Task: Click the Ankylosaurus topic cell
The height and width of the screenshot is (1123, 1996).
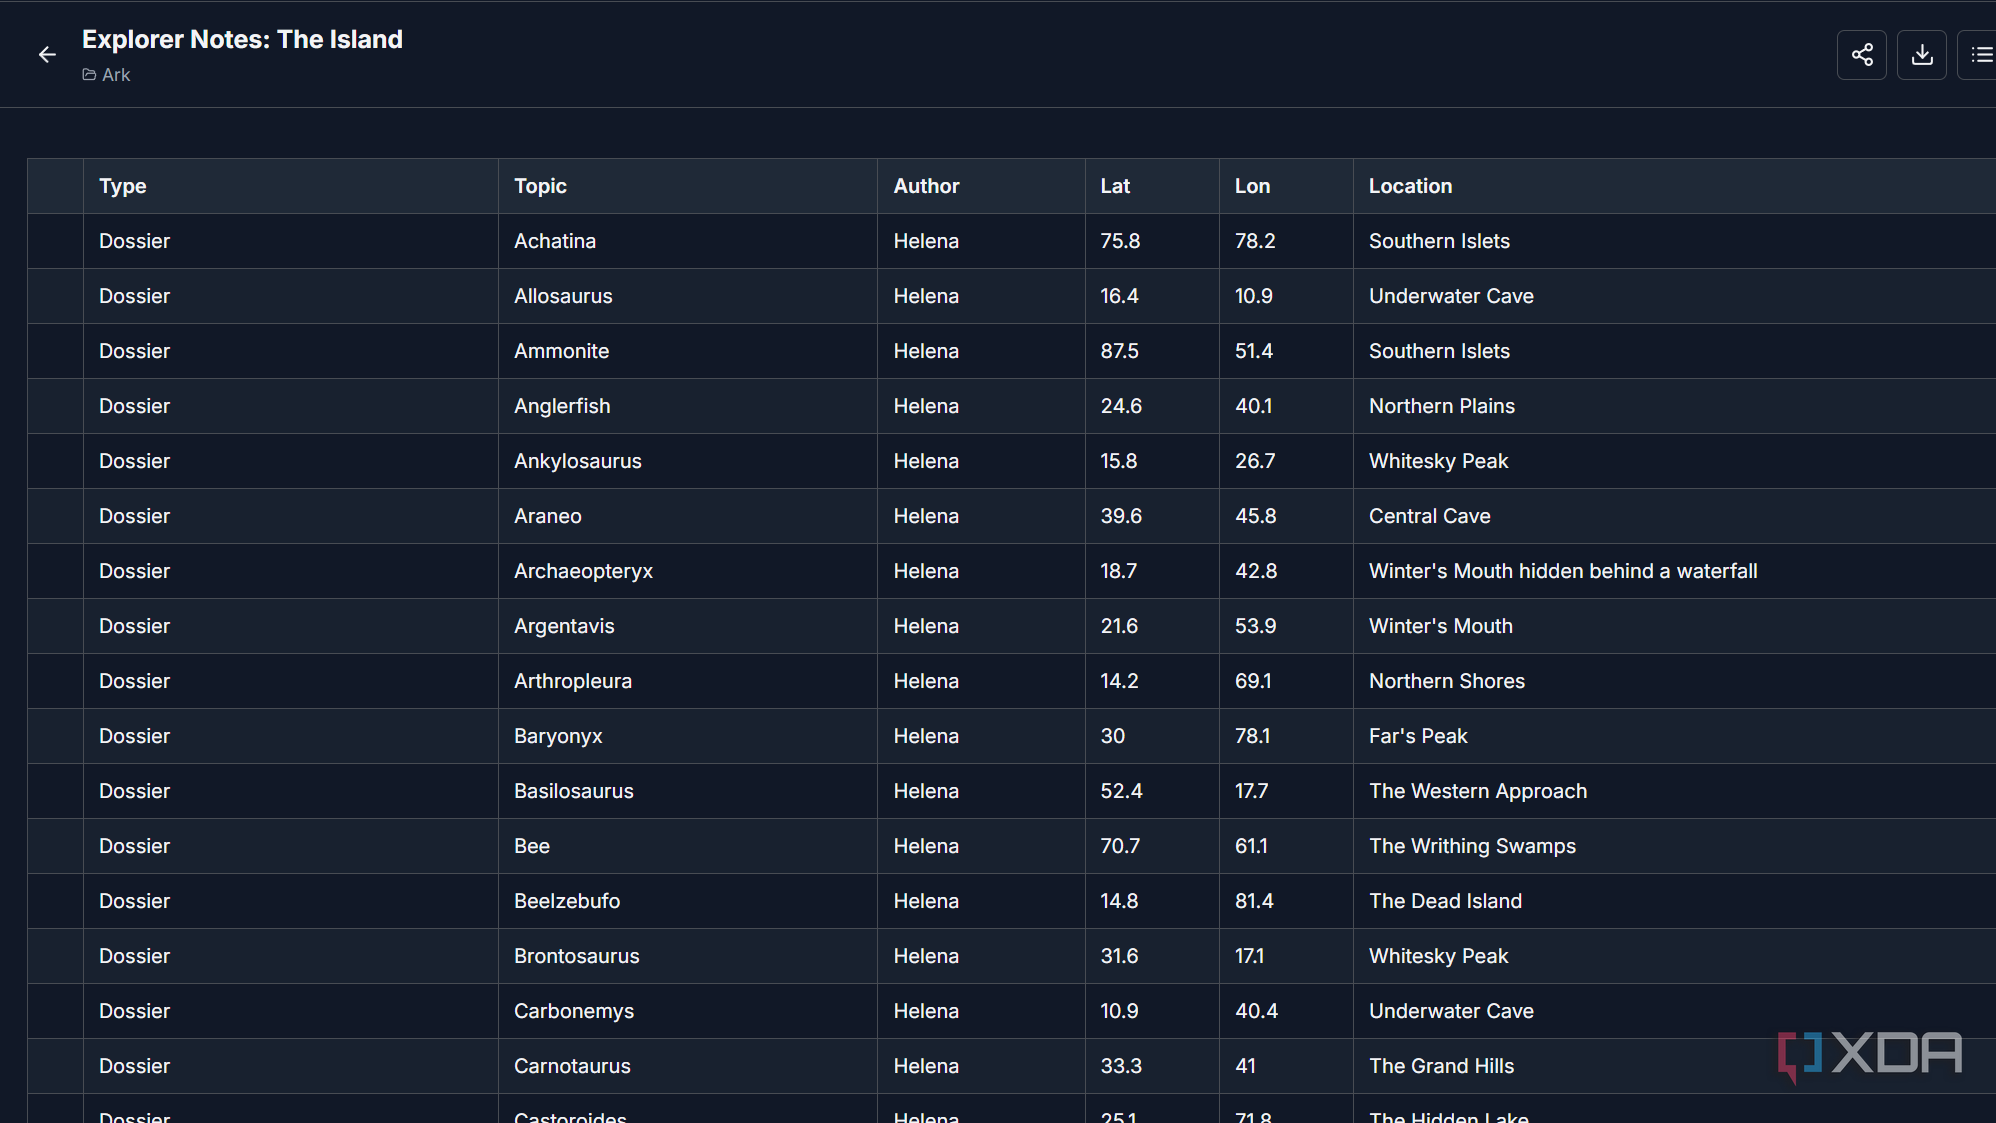Action: click(x=688, y=461)
